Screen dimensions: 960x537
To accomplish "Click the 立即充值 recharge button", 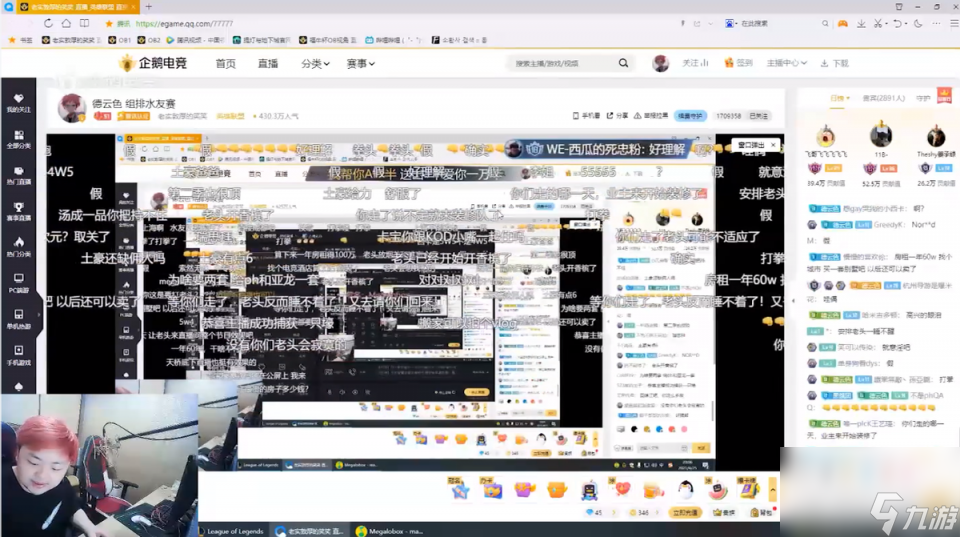I will click(x=685, y=513).
